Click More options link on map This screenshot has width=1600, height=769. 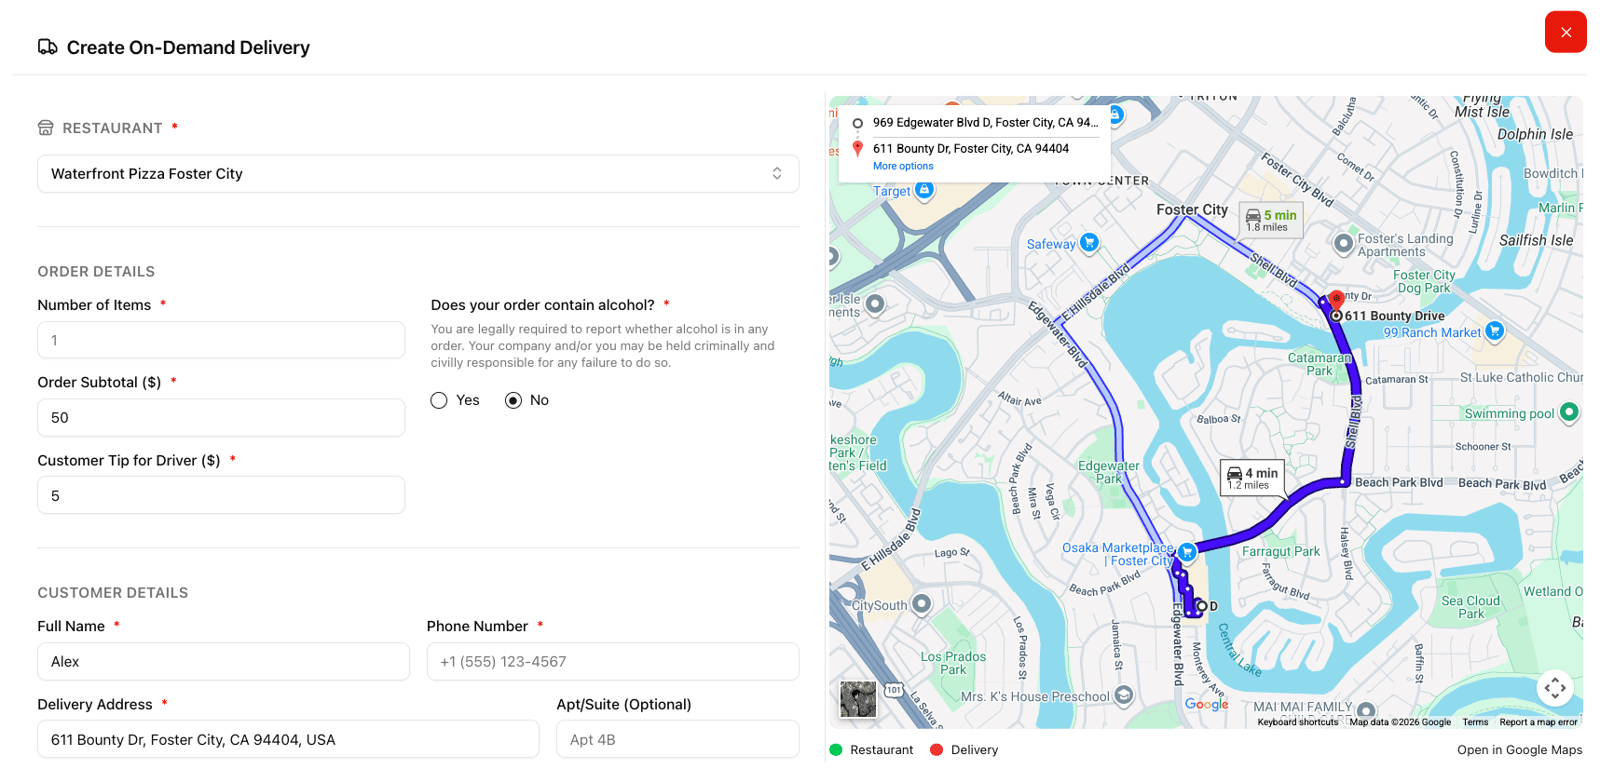903,167
